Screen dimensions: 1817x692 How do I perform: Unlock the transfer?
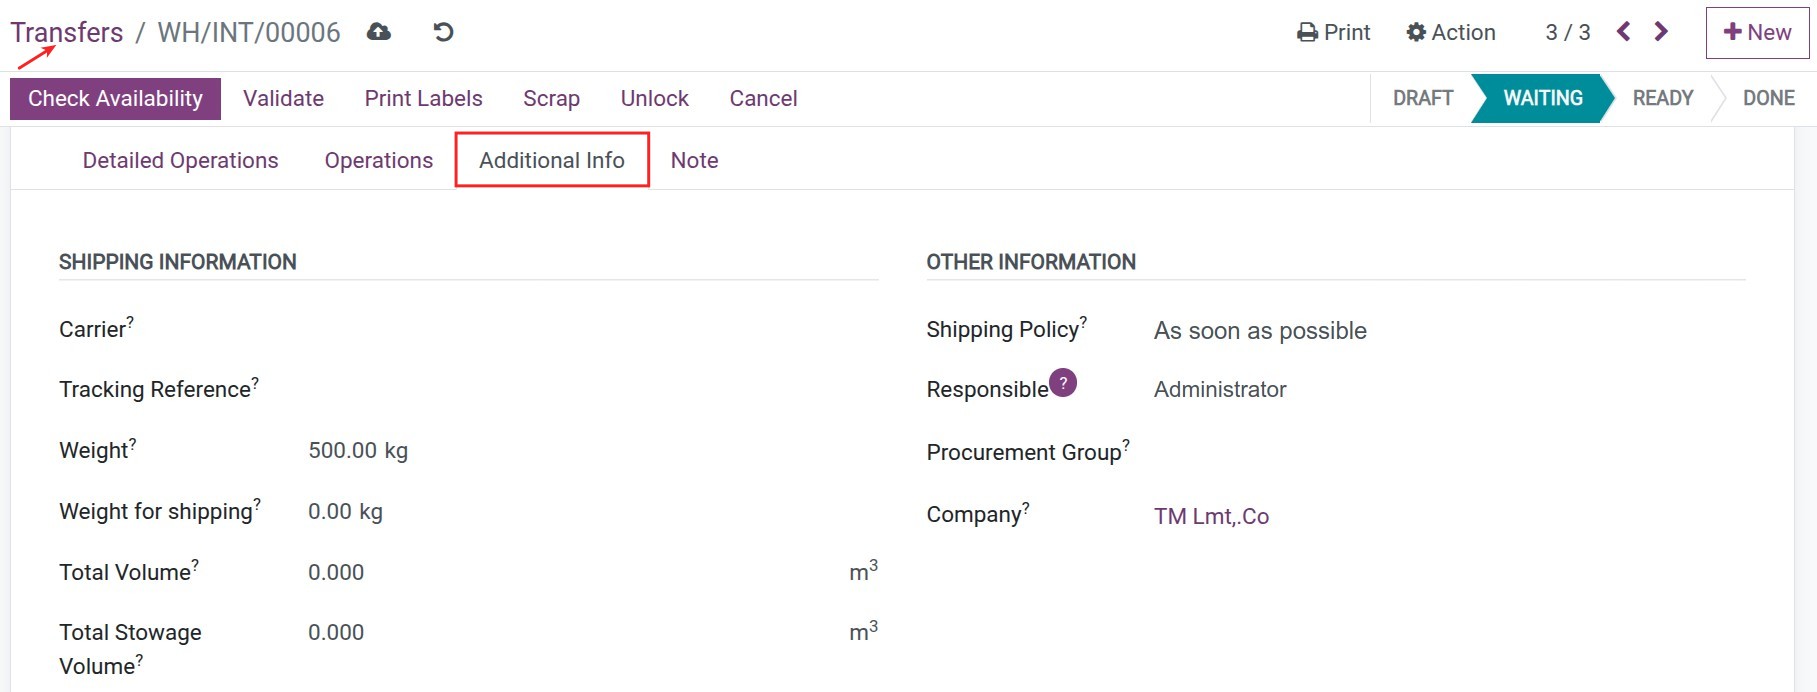pos(654,99)
